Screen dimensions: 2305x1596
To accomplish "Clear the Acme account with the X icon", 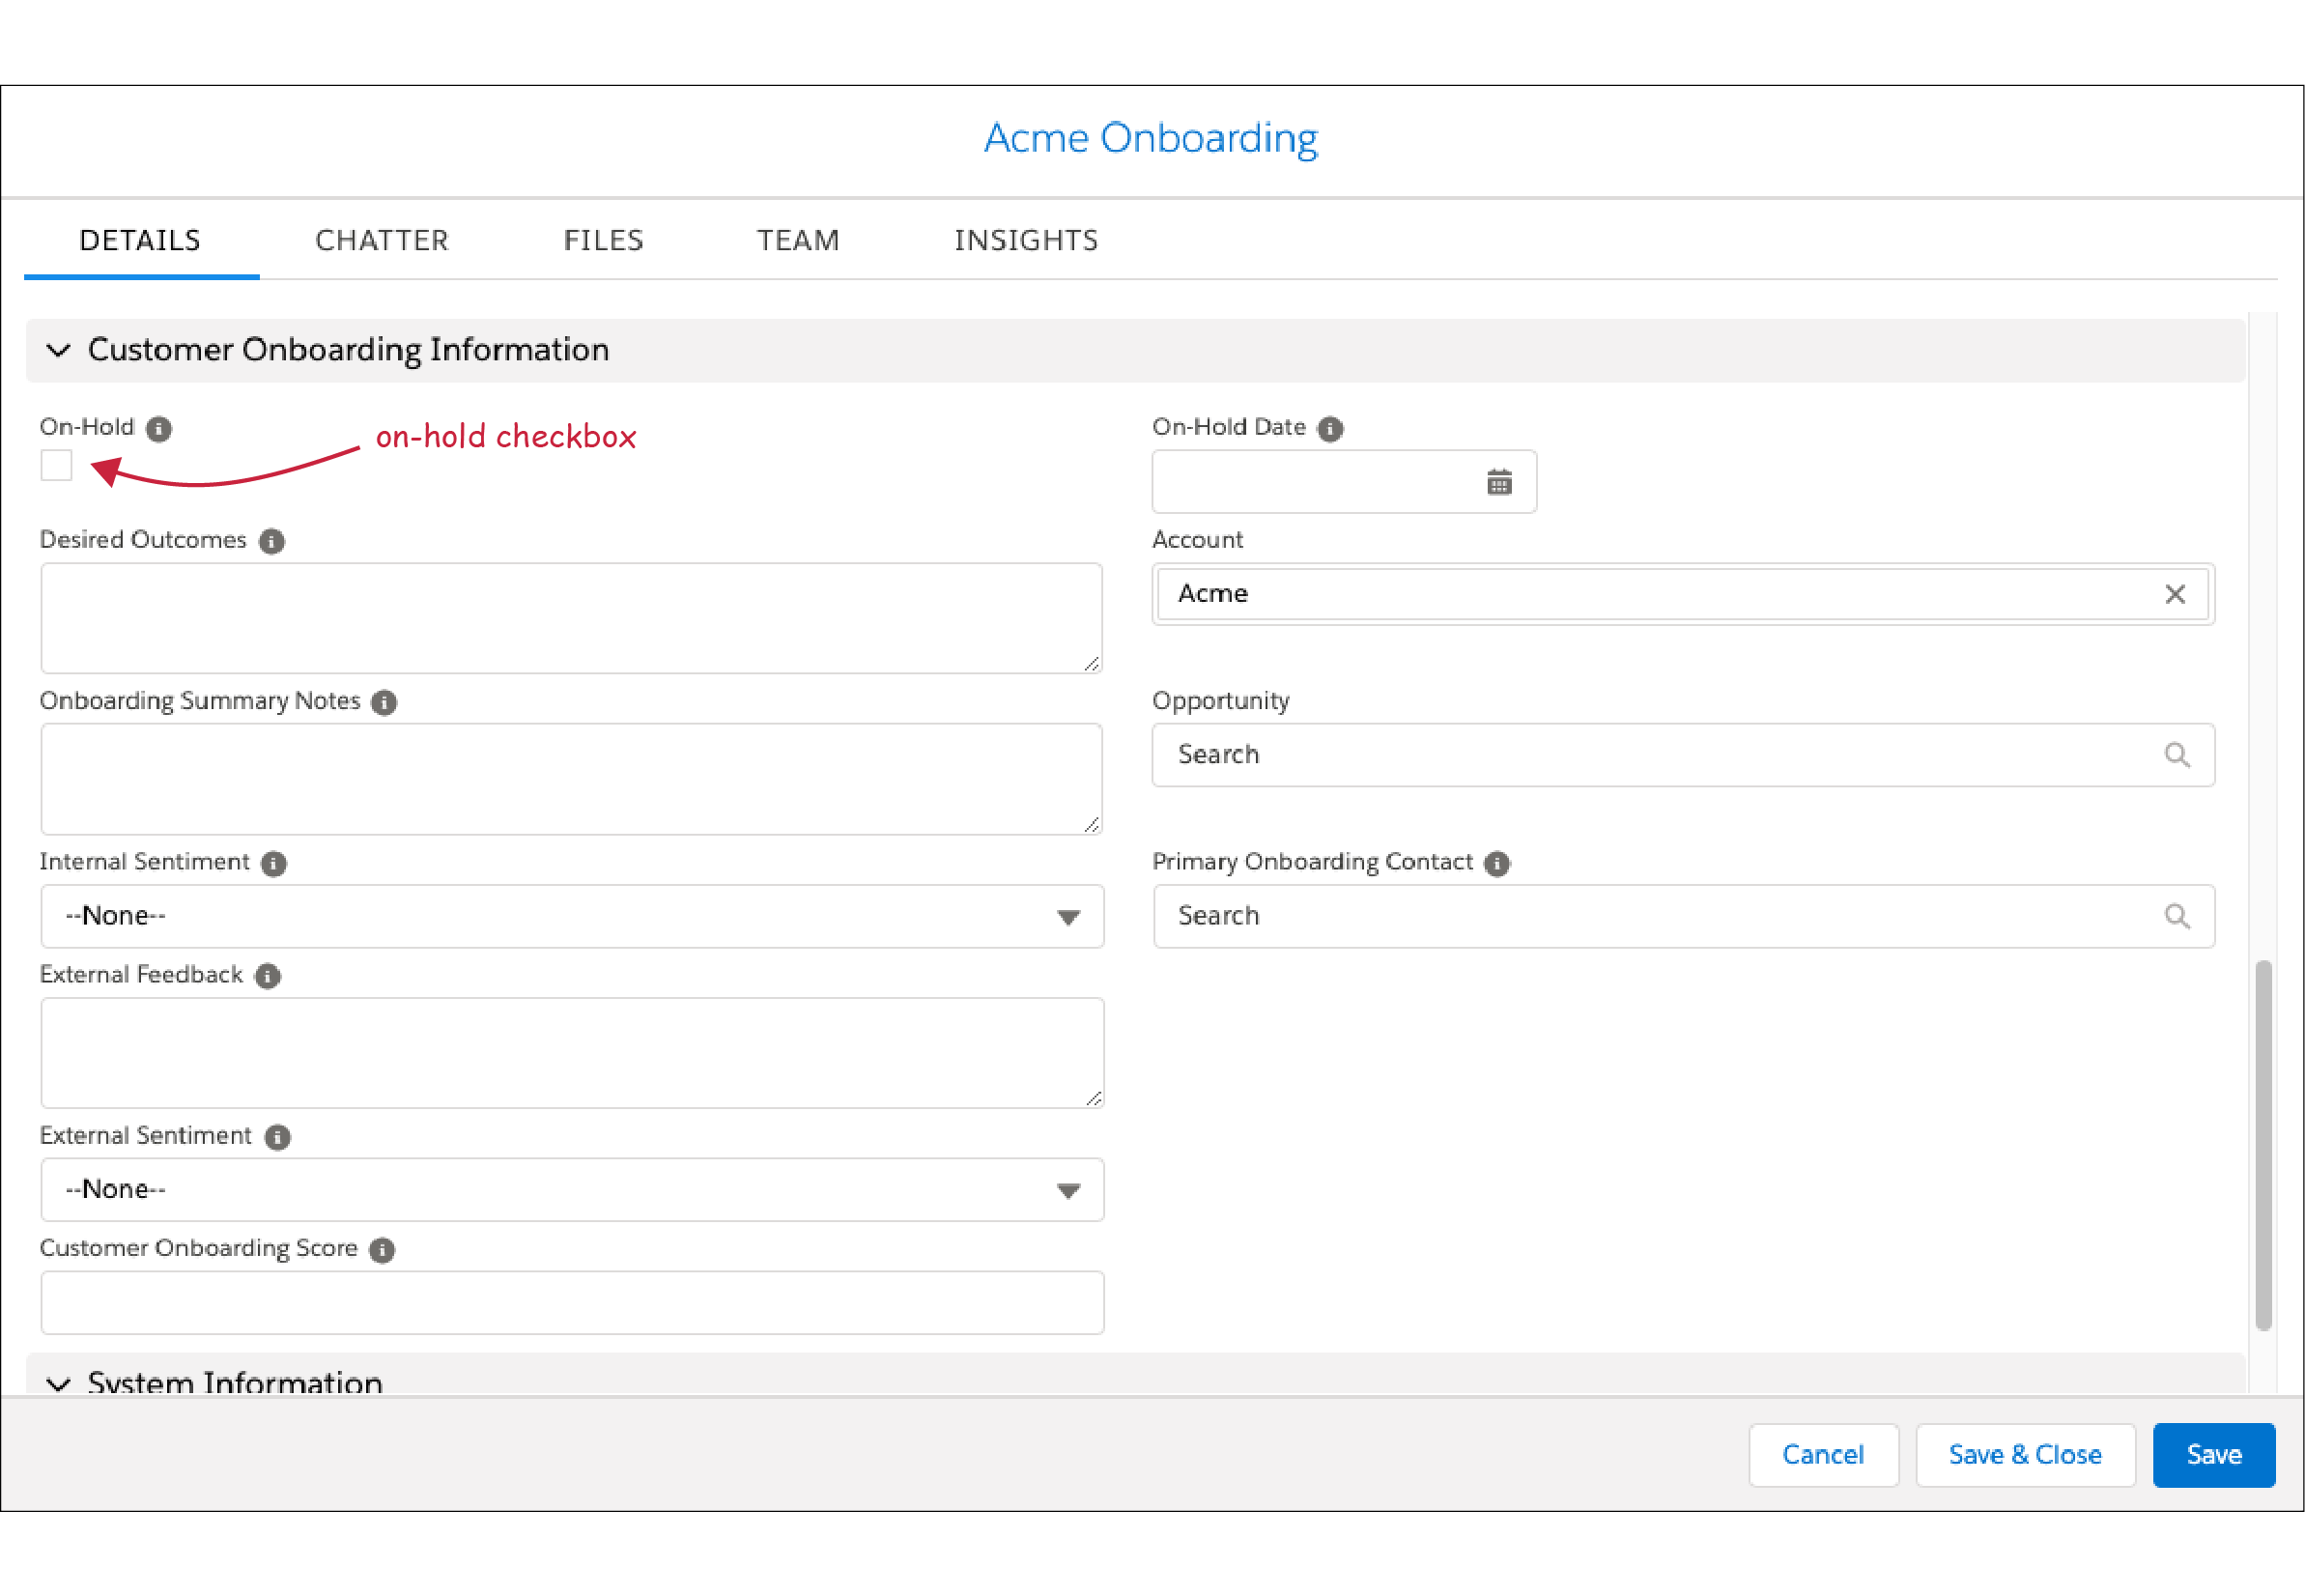I will pyautogui.click(x=2175, y=595).
